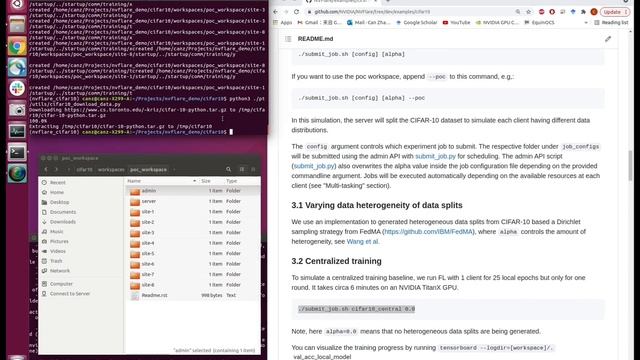640x360 pixels.
Task: Open the Gmail bookmark
Action: coord(320,22)
